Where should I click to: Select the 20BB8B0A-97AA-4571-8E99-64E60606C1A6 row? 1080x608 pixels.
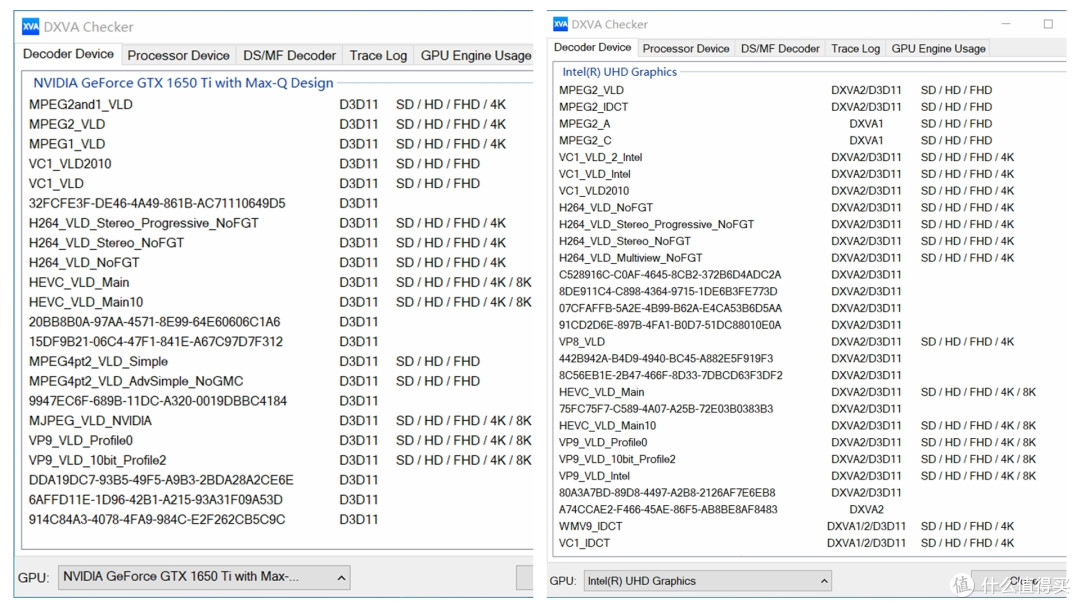(204, 322)
